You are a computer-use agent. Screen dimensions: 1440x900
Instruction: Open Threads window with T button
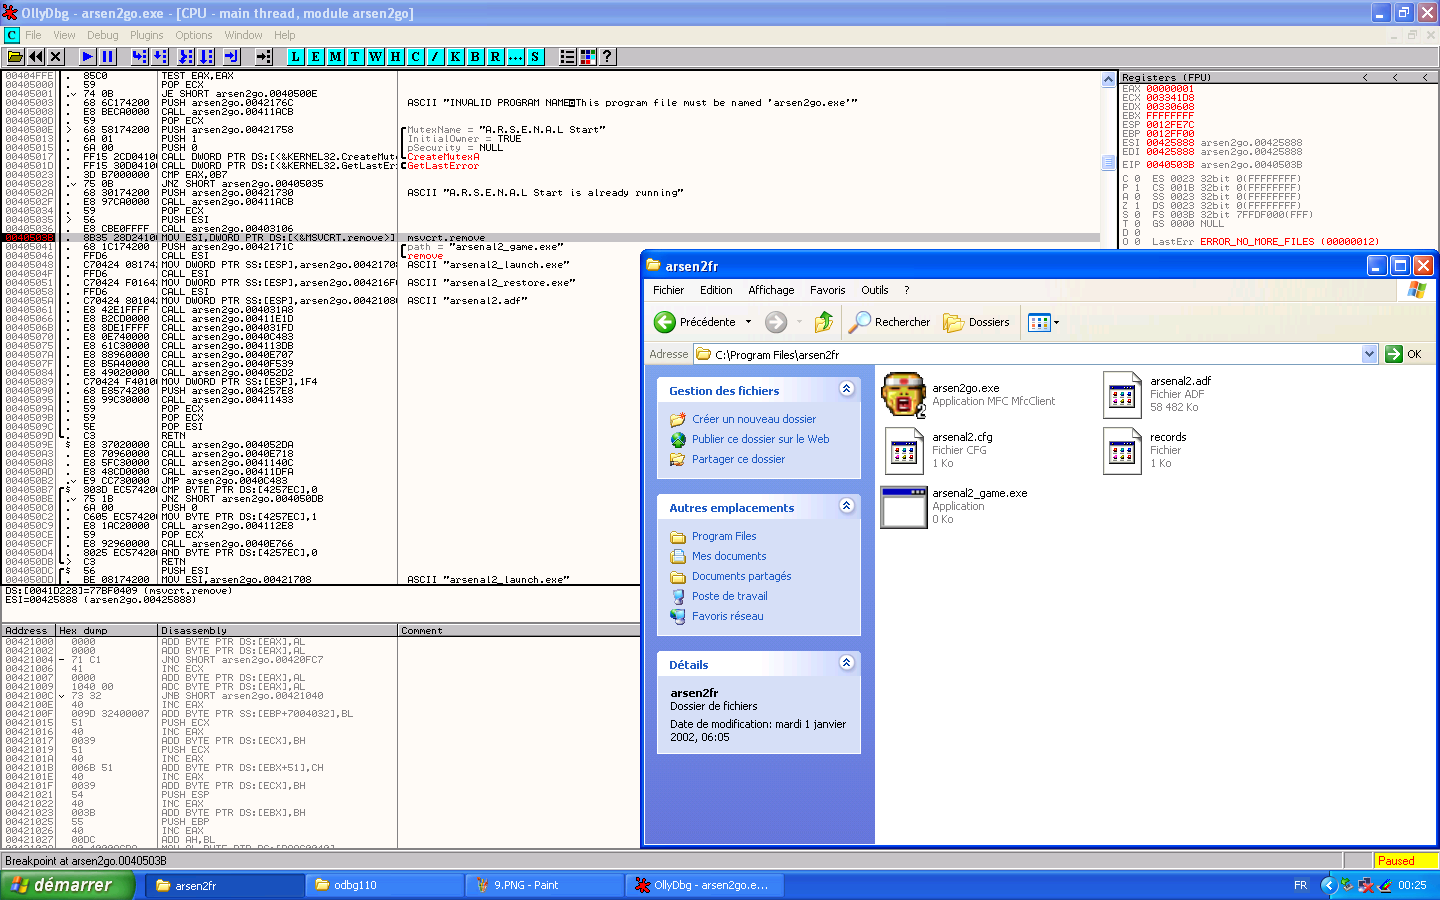(355, 57)
